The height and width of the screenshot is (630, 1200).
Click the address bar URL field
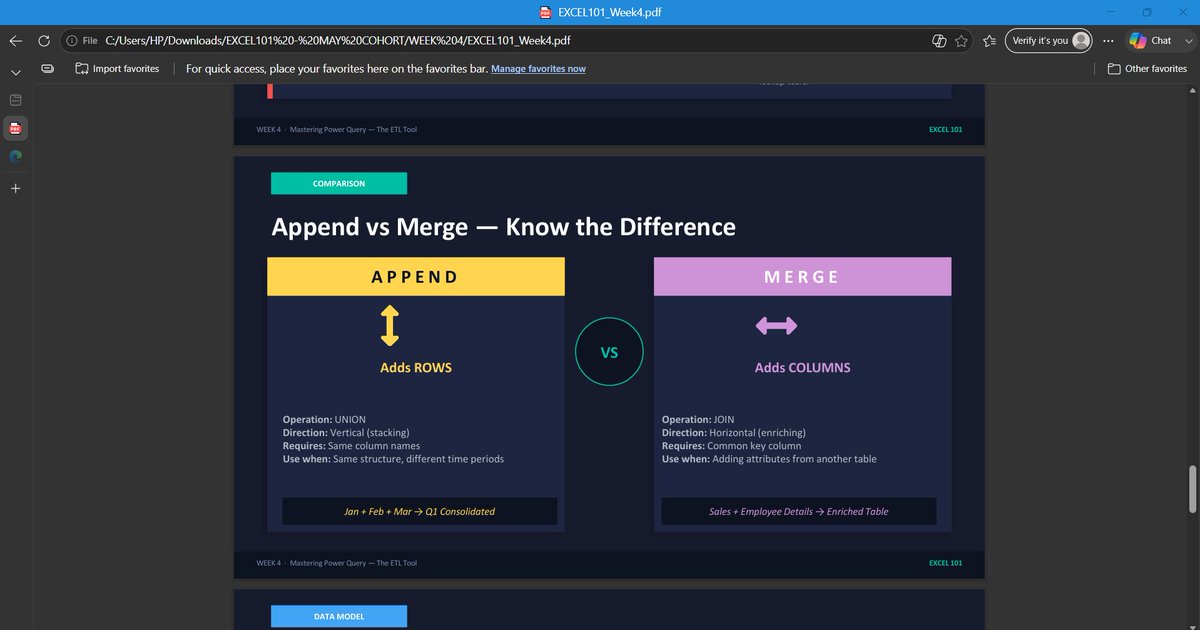[515, 41]
